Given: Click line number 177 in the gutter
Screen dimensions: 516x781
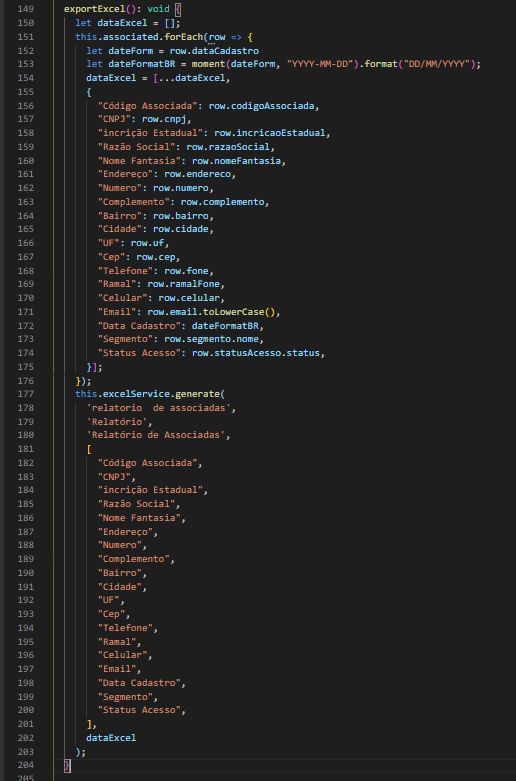Looking at the screenshot, I should coord(25,394).
